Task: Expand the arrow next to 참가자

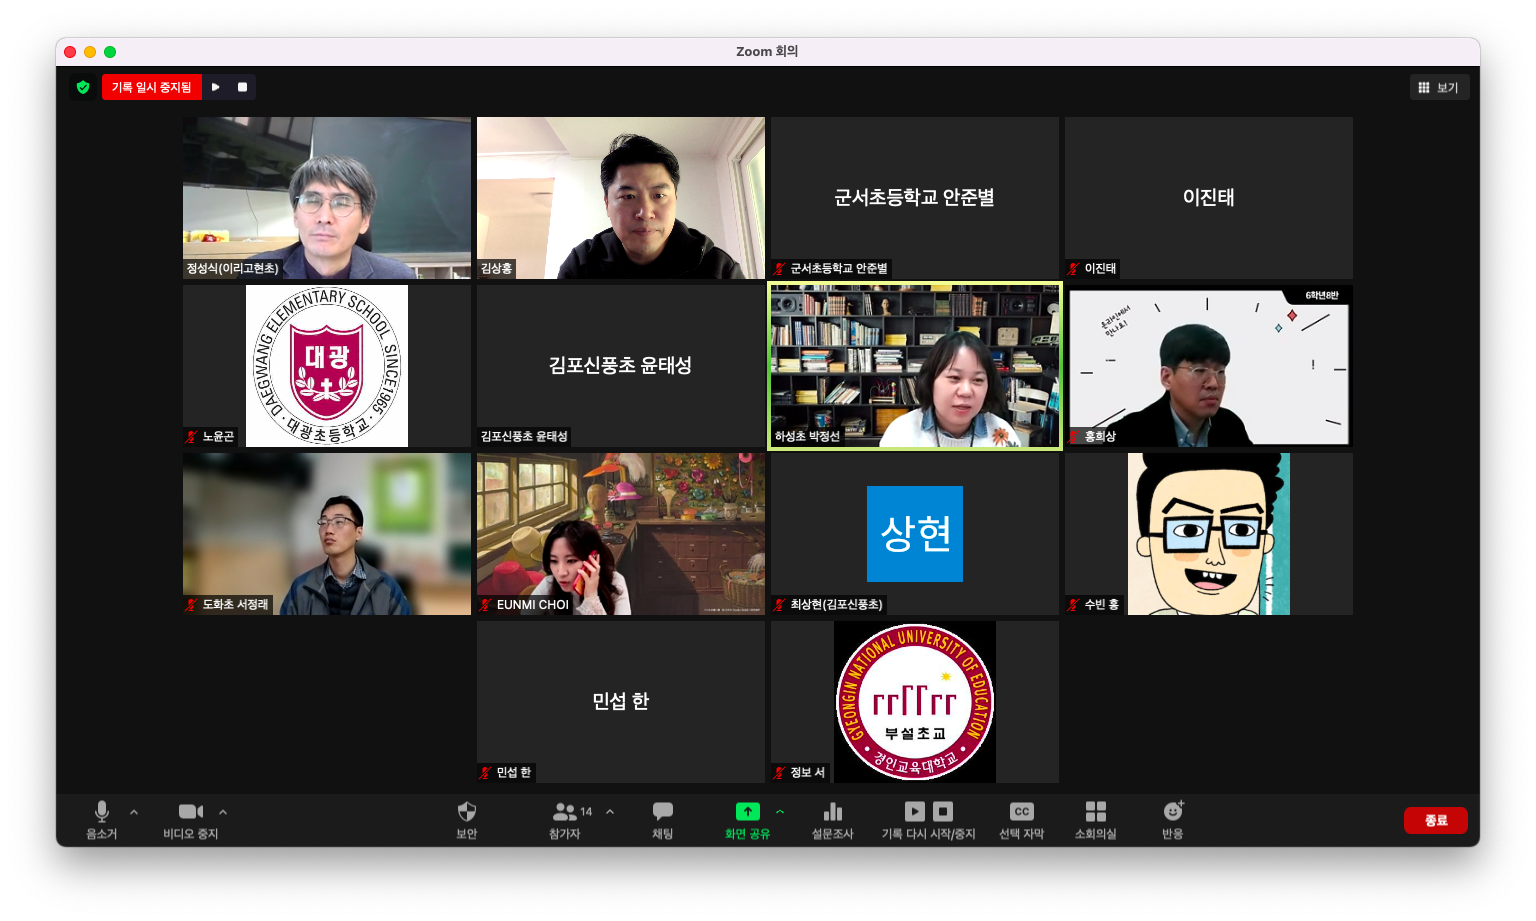Action: click(x=610, y=812)
